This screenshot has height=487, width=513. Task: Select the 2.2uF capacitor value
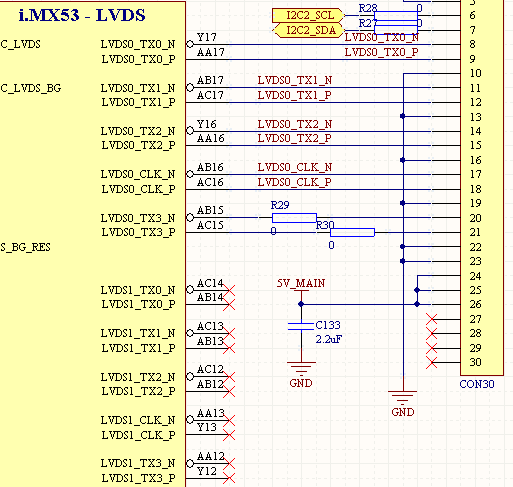(x=329, y=339)
